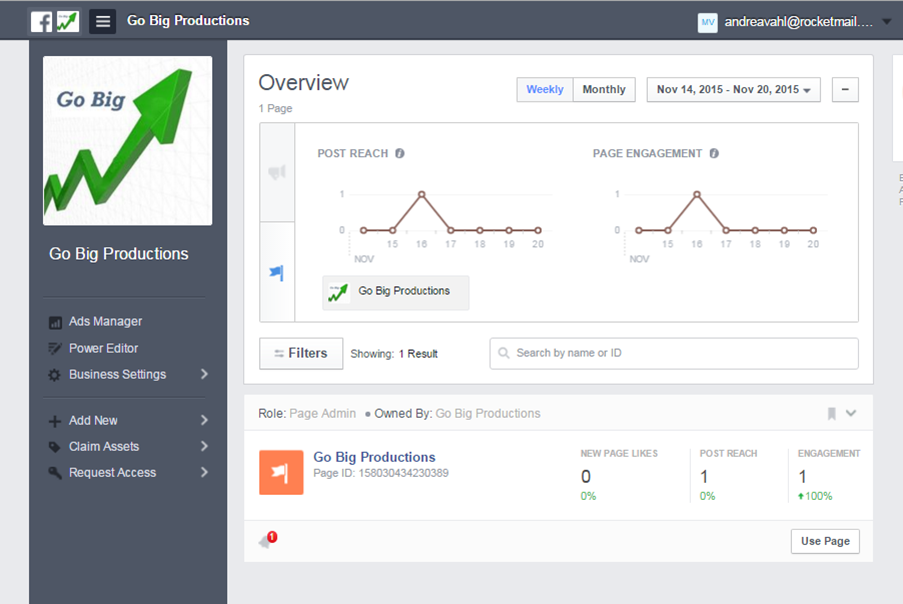Click the Page Engagement peak point at 16
The height and width of the screenshot is (604, 903).
(x=697, y=195)
